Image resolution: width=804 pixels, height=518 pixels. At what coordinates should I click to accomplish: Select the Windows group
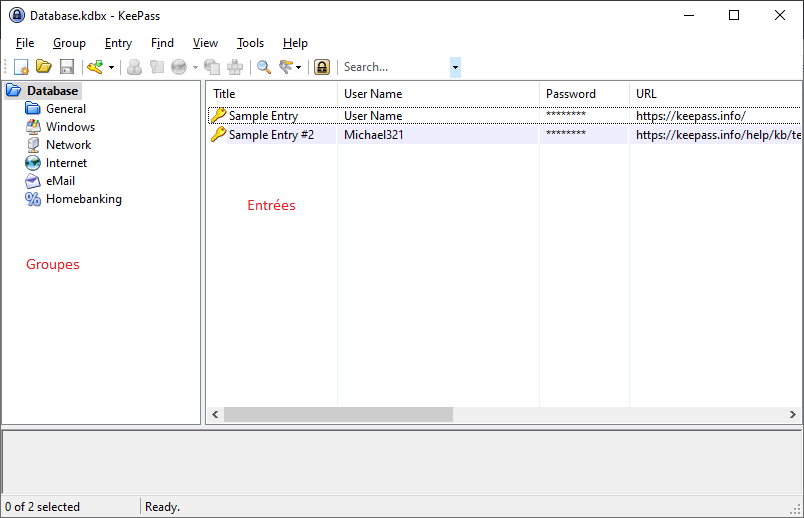(70, 127)
